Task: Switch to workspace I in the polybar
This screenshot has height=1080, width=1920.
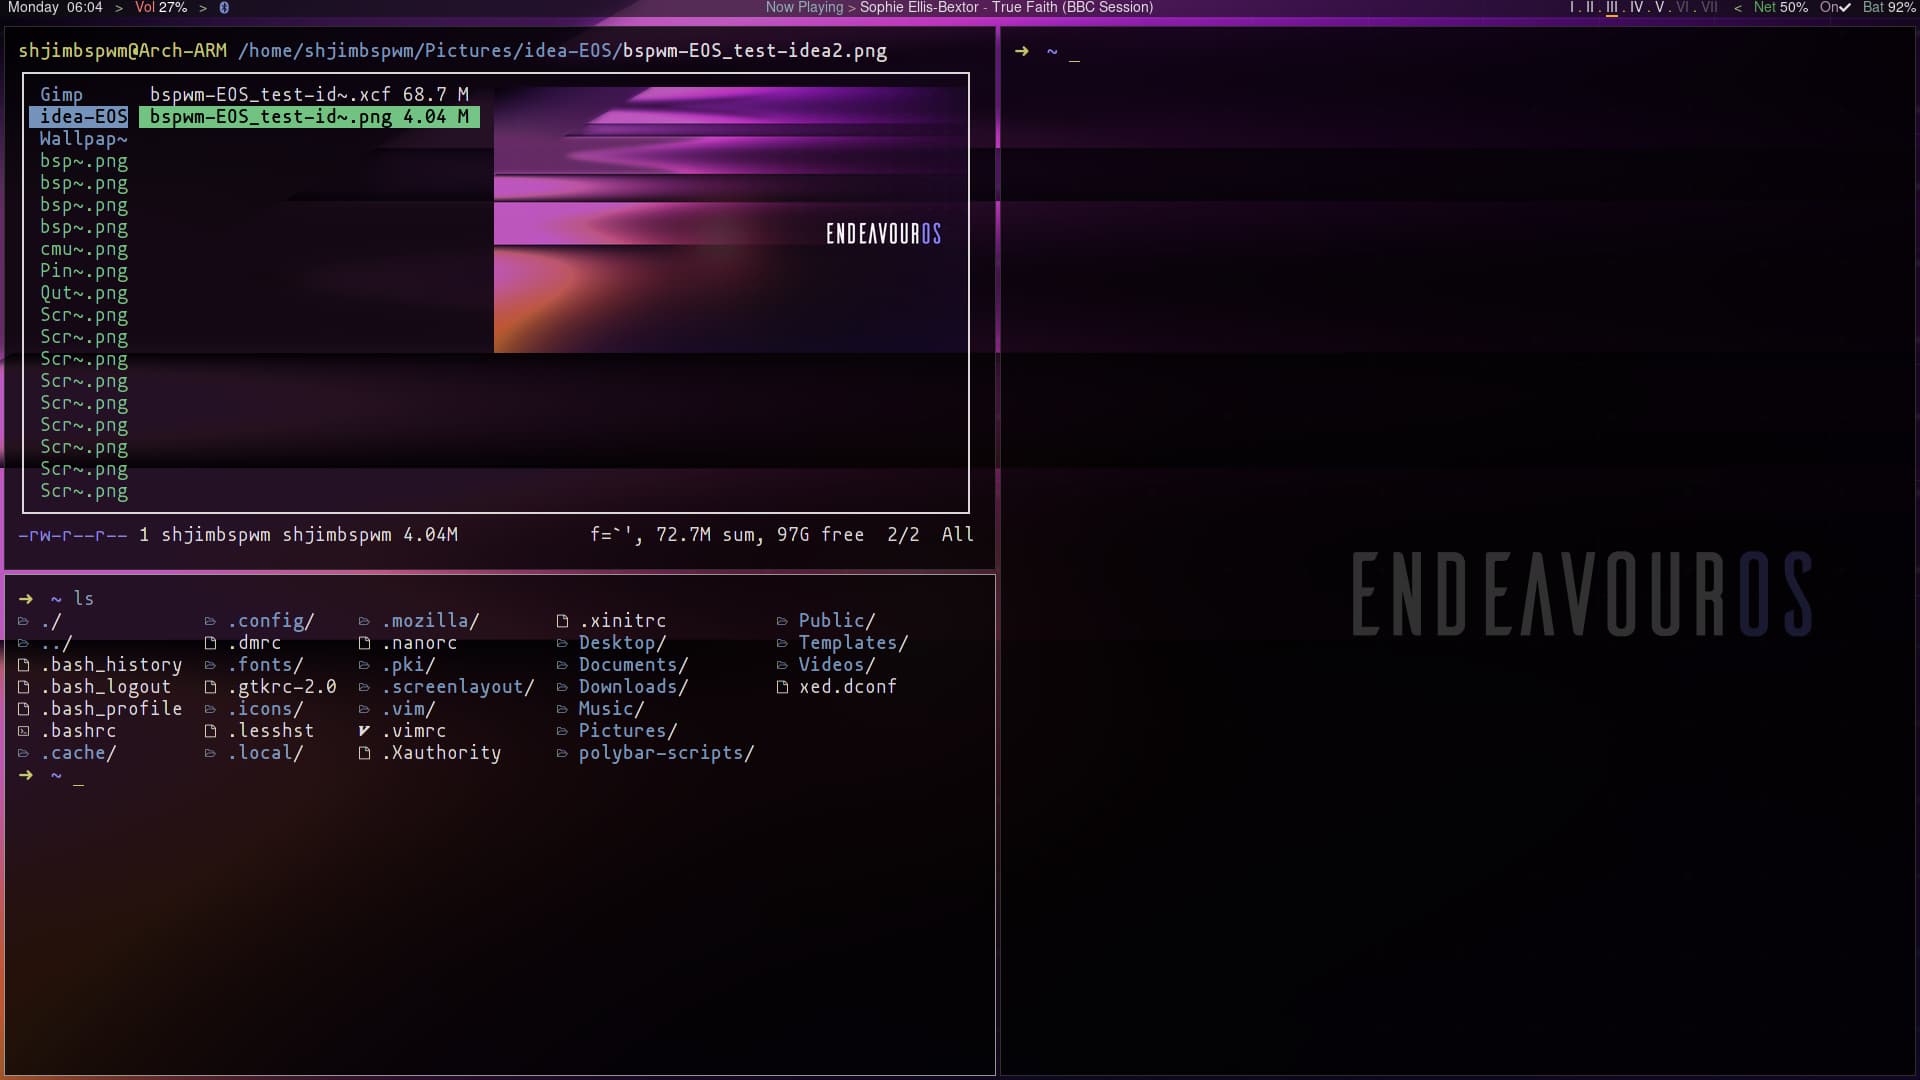Action: 1571,8
